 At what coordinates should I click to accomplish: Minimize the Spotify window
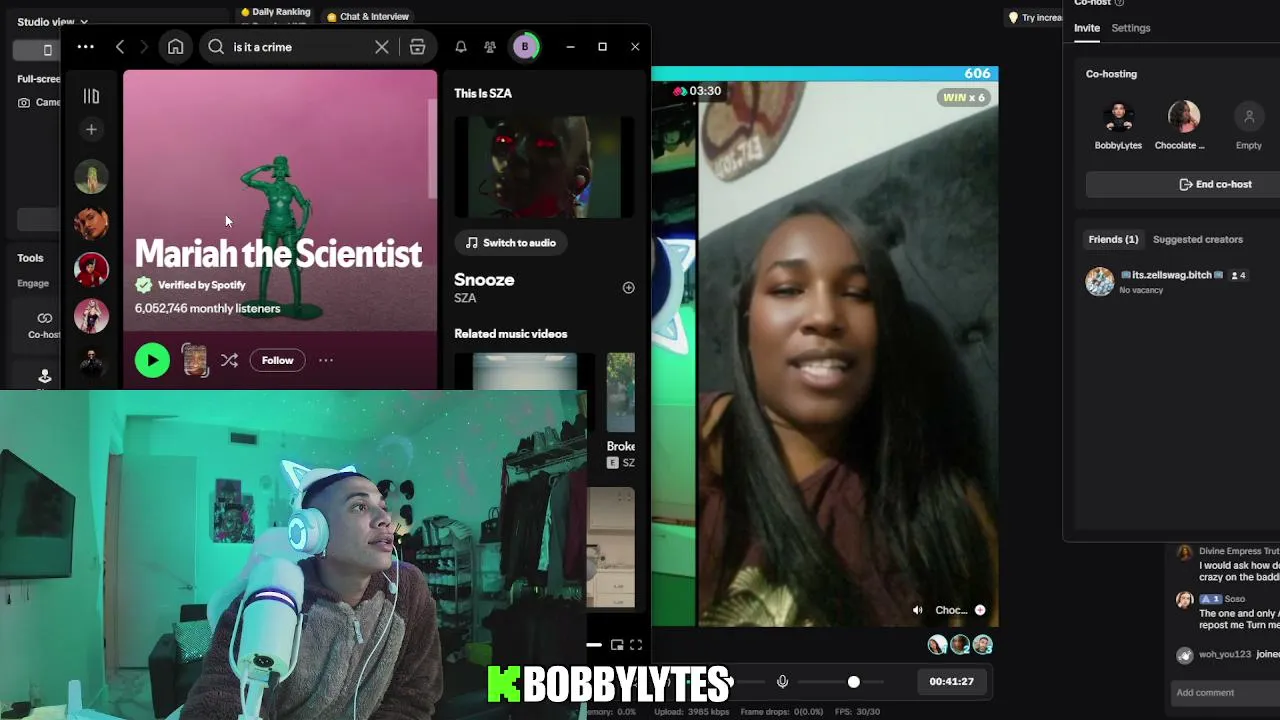(x=570, y=47)
